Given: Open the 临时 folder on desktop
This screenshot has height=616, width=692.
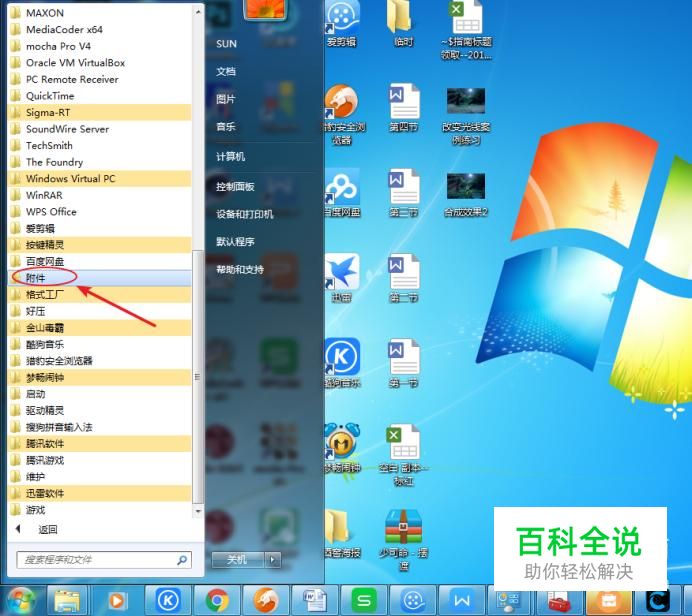Looking at the screenshot, I should coord(403,24).
